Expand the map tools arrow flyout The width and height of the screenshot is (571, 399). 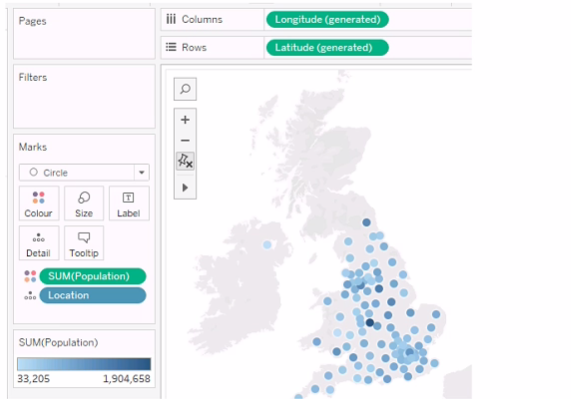(x=185, y=187)
